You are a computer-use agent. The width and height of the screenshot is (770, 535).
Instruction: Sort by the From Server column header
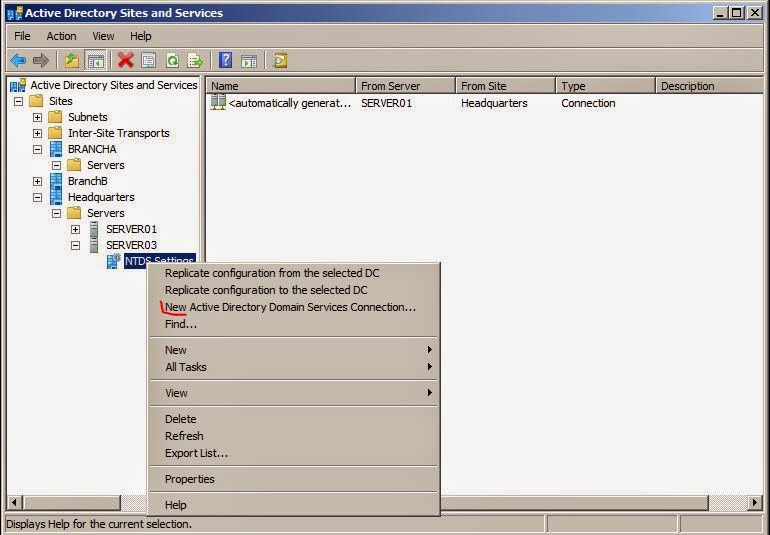click(406, 85)
